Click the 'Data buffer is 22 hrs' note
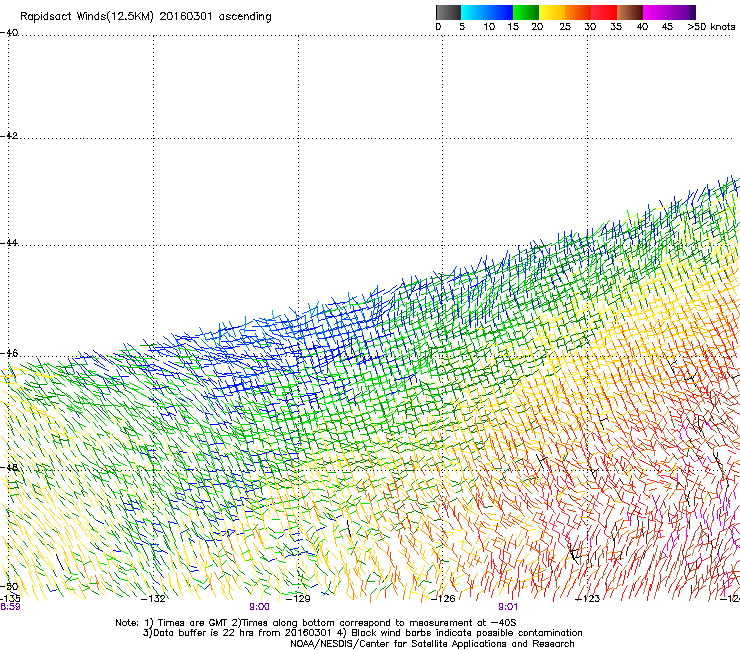 [x=362, y=633]
